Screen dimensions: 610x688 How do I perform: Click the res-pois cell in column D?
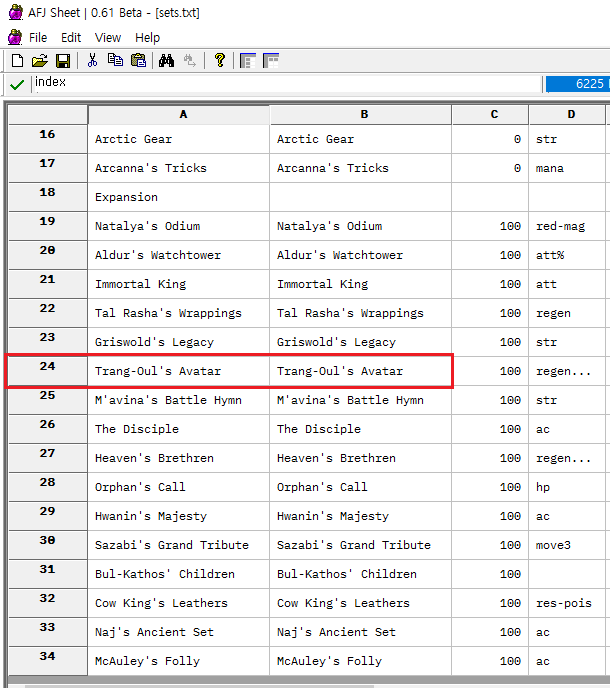pos(567,603)
